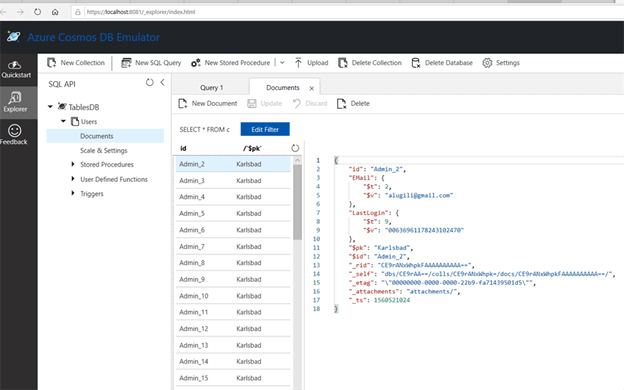This screenshot has height=390, width=624.
Task: Click the Delete Database toolbar button
Action: click(x=442, y=63)
